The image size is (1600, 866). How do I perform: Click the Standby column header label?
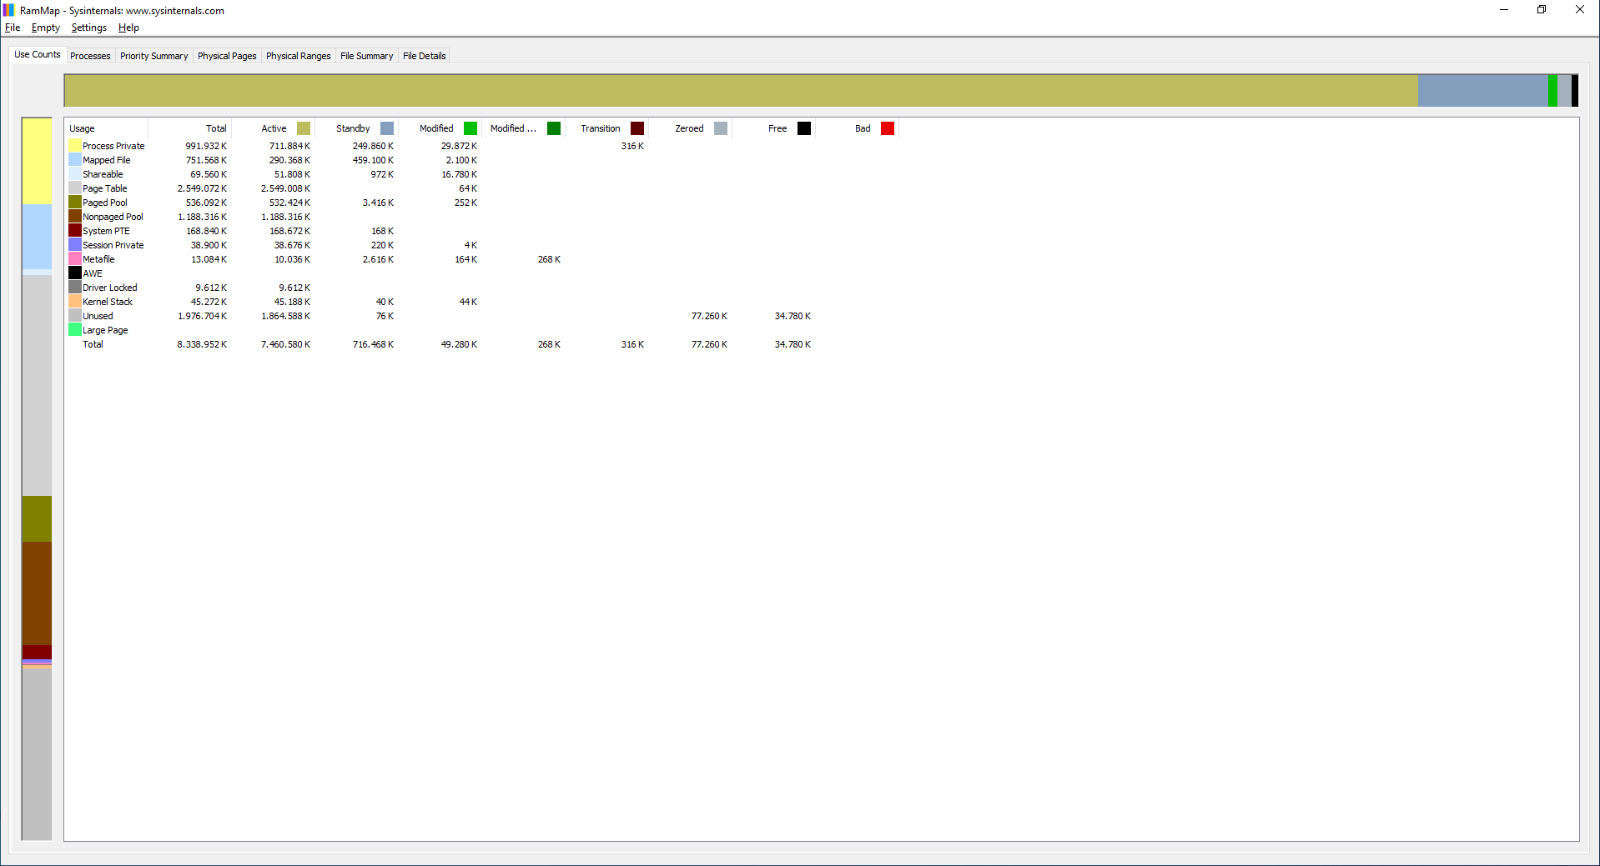tap(353, 128)
